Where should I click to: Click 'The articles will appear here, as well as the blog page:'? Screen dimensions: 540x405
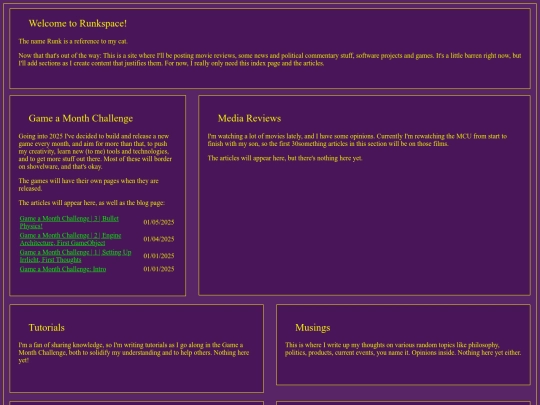point(92,203)
